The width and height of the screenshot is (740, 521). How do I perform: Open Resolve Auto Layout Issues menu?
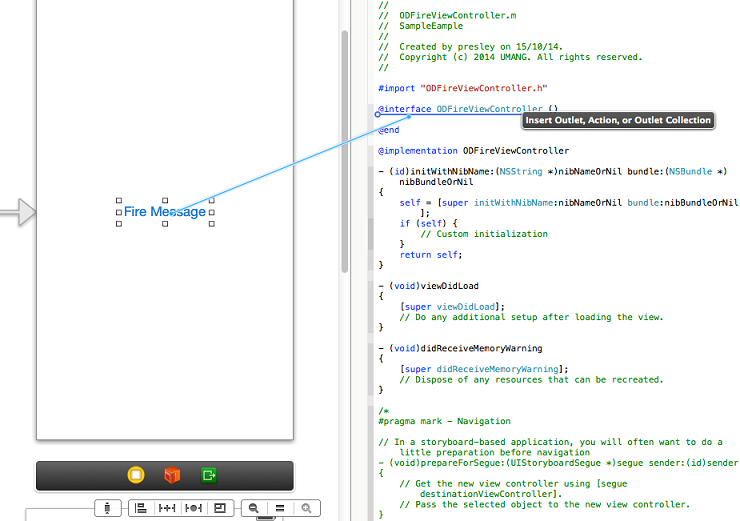(193, 508)
